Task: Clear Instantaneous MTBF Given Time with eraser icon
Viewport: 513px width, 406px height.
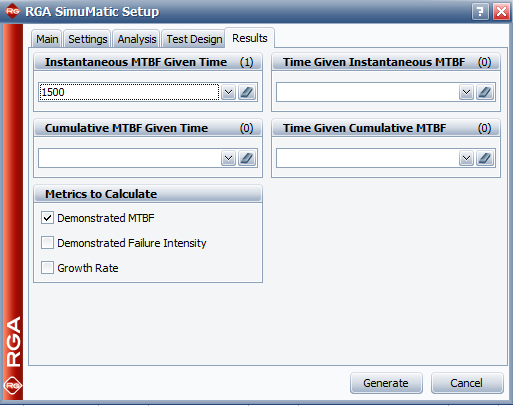Action: 247,92
